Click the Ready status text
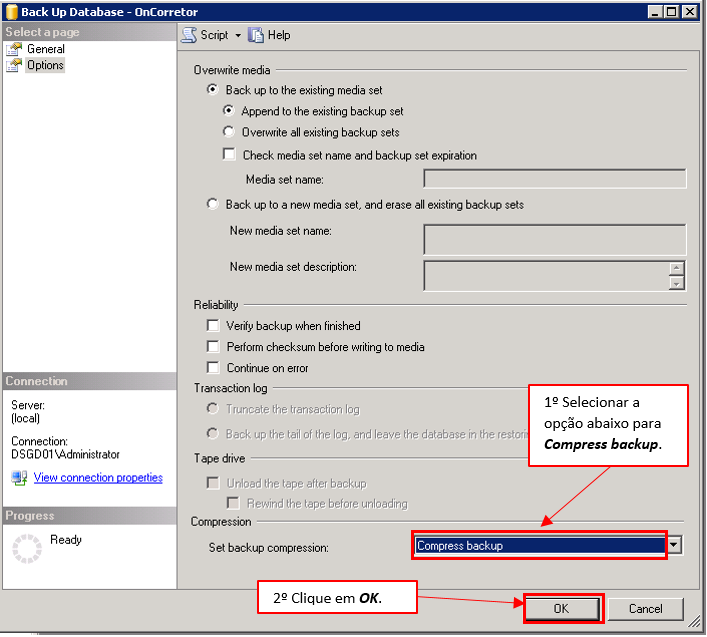 coord(66,540)
